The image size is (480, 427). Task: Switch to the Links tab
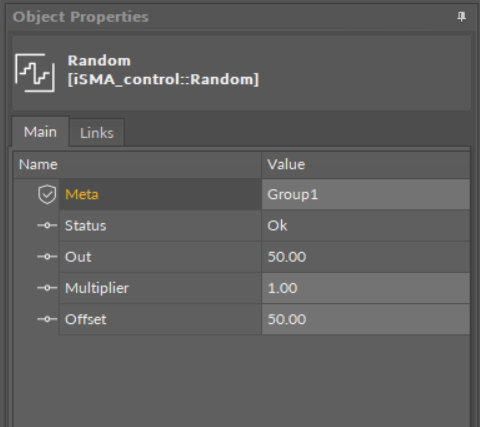pyautogui.click(x=97, y=133)
